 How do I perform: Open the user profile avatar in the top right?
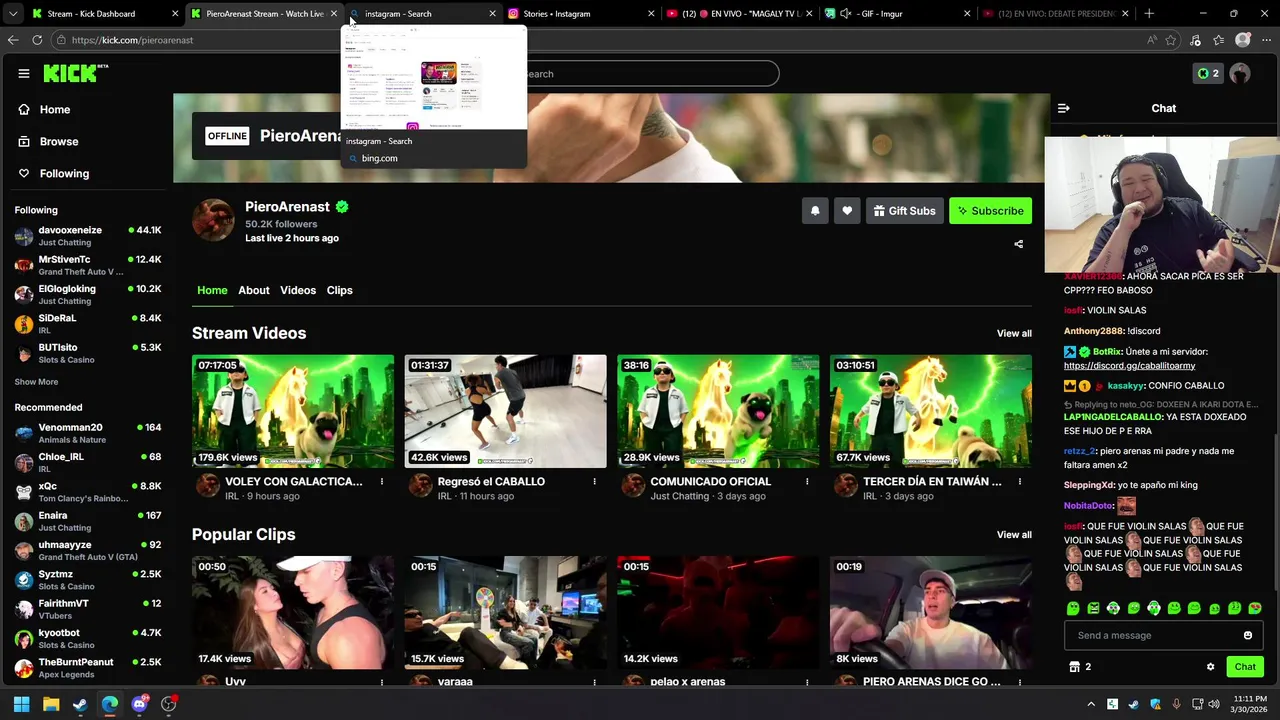[1240, 73]
